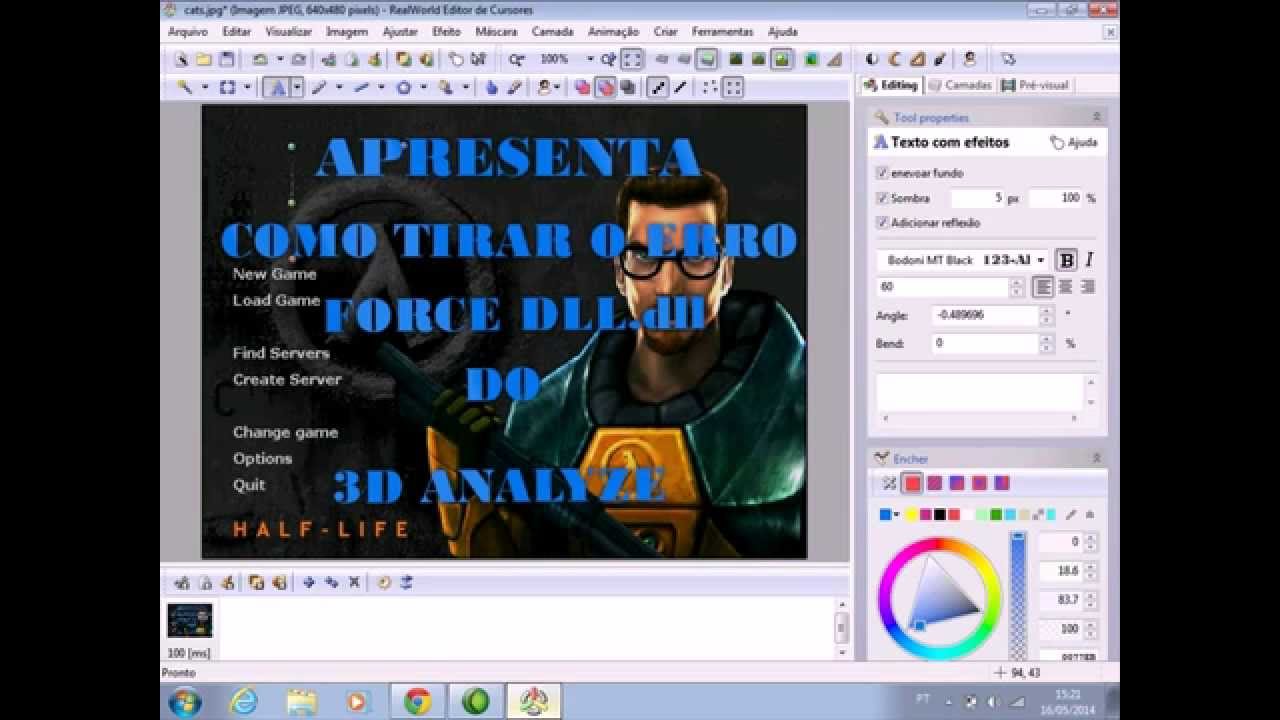This screenshot has width=1280, height=720.
Task: Click the Bend value input field
Action: (x=985, y=343)
